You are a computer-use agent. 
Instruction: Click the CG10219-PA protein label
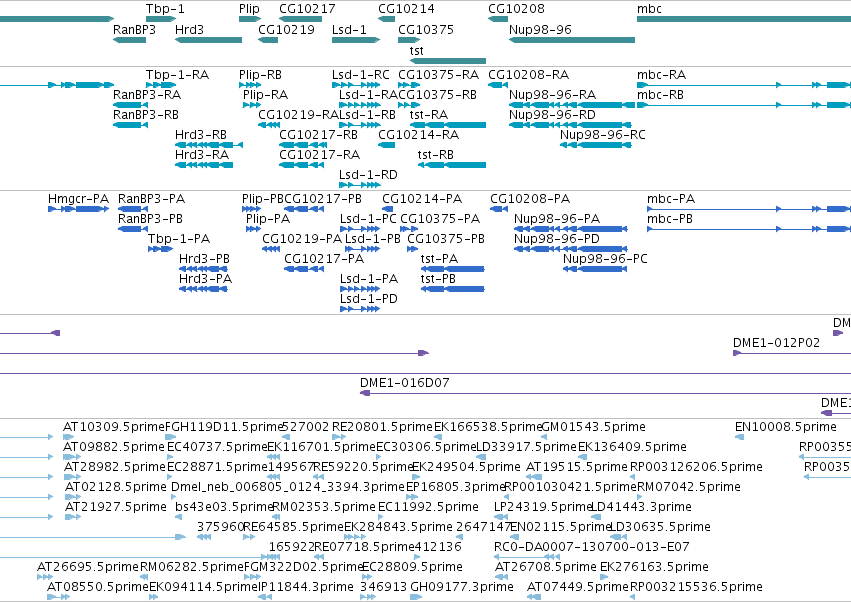pyautogui.click(x=302, y=239)
